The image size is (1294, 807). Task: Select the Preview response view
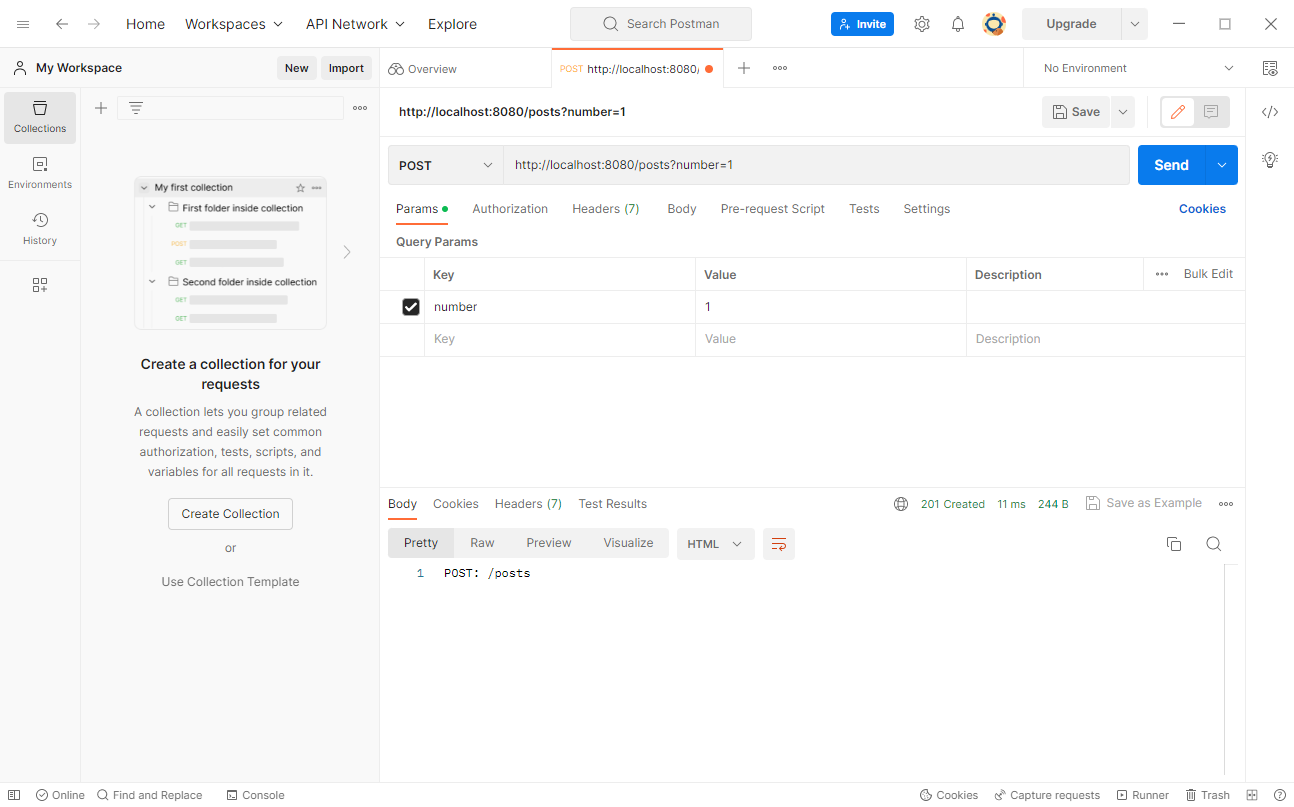(549, 543)
